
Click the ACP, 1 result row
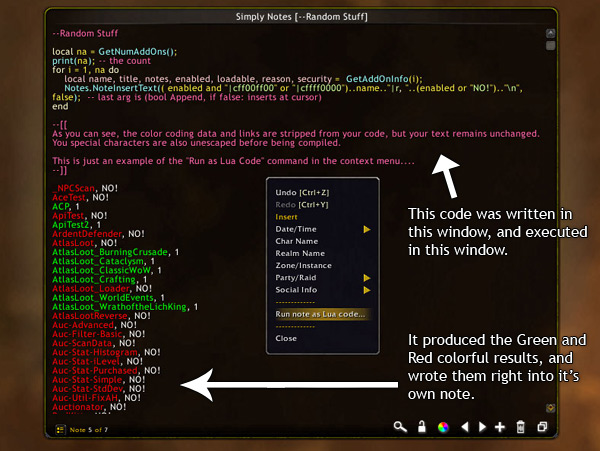point(66,207)
